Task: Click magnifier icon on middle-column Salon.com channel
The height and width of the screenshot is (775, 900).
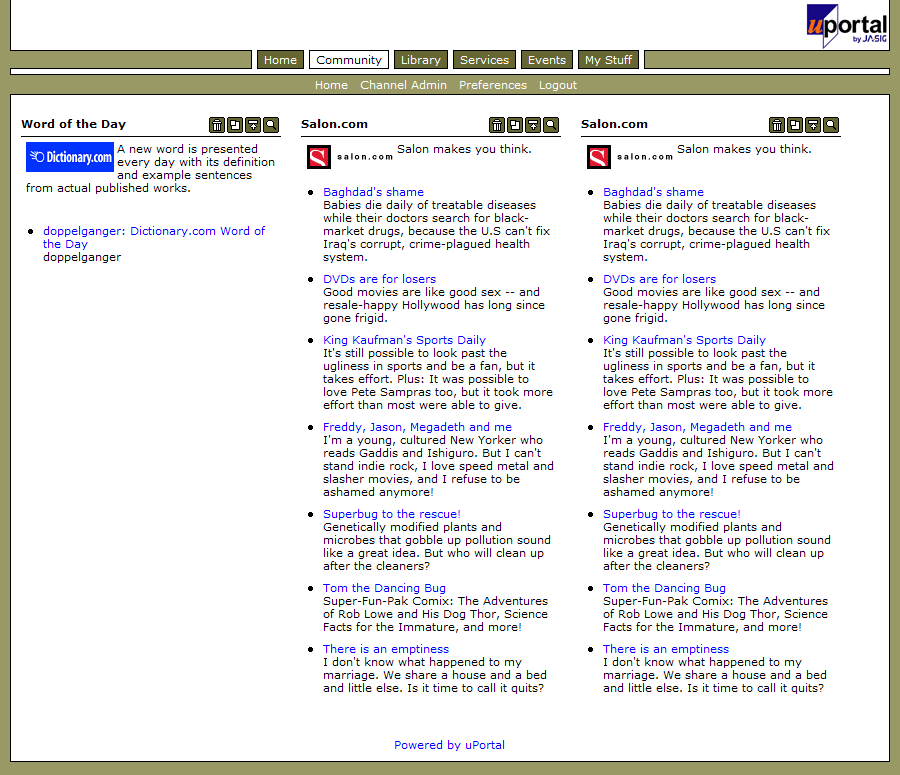Action: point(551,125)
